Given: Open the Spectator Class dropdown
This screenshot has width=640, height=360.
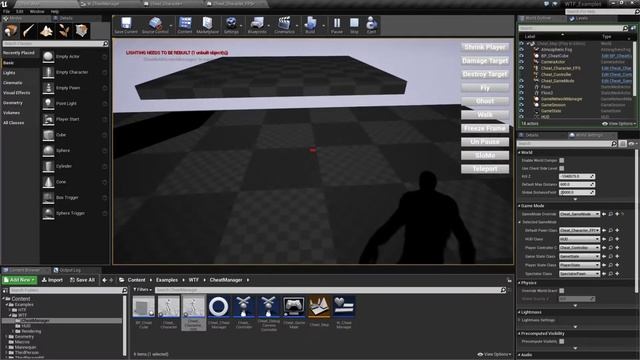Looking at the screenshot, I should 579,274.
